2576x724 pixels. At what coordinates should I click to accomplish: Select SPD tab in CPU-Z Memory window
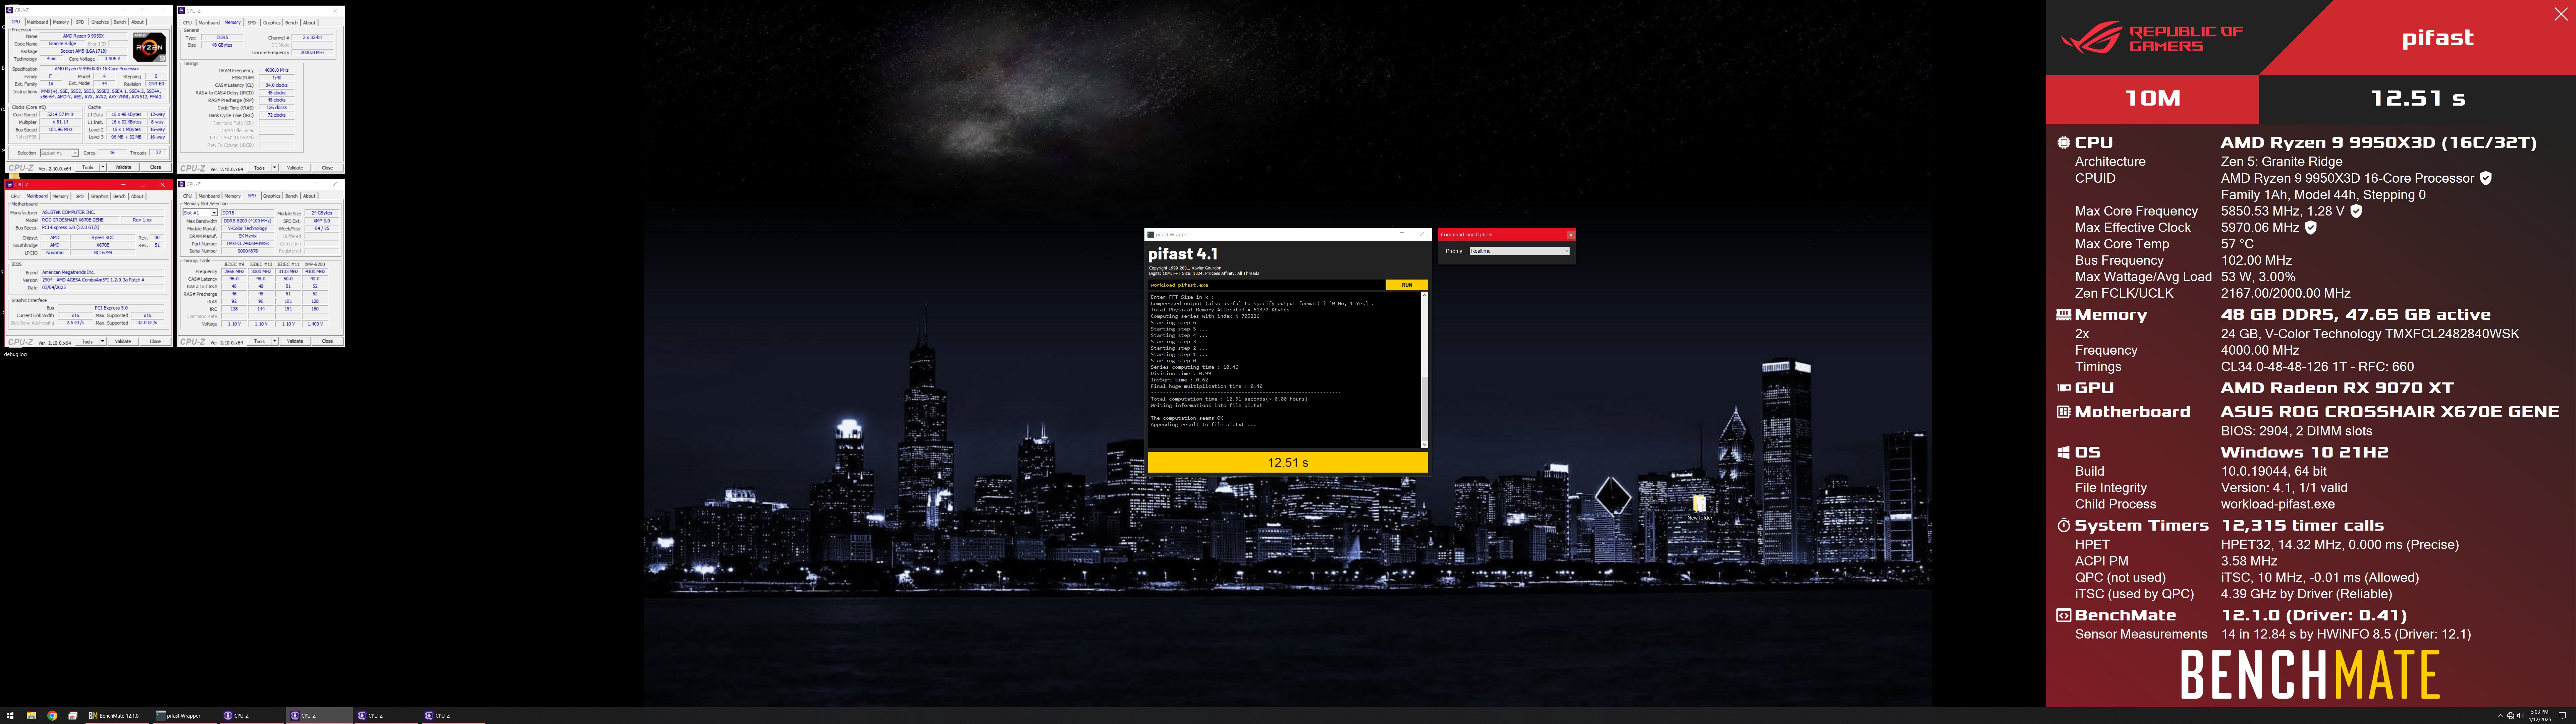252,23
